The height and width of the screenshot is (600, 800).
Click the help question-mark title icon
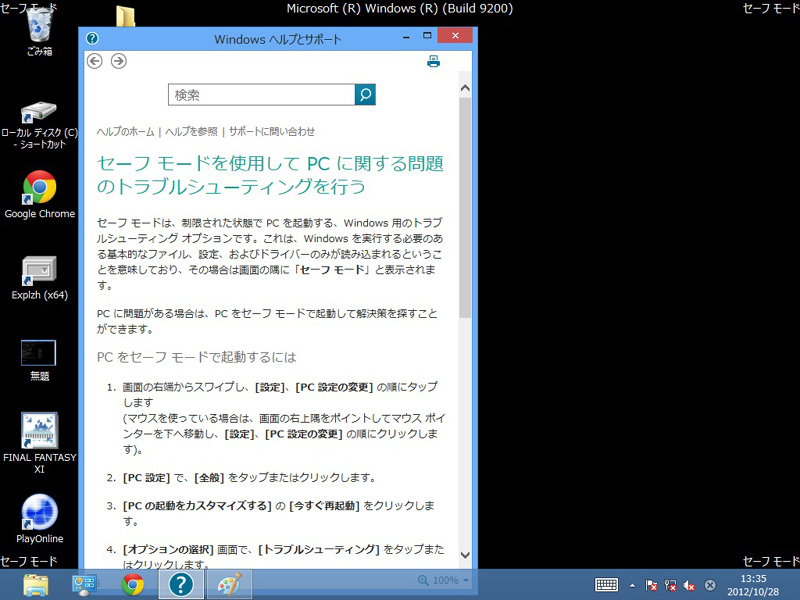coord(92,38)
